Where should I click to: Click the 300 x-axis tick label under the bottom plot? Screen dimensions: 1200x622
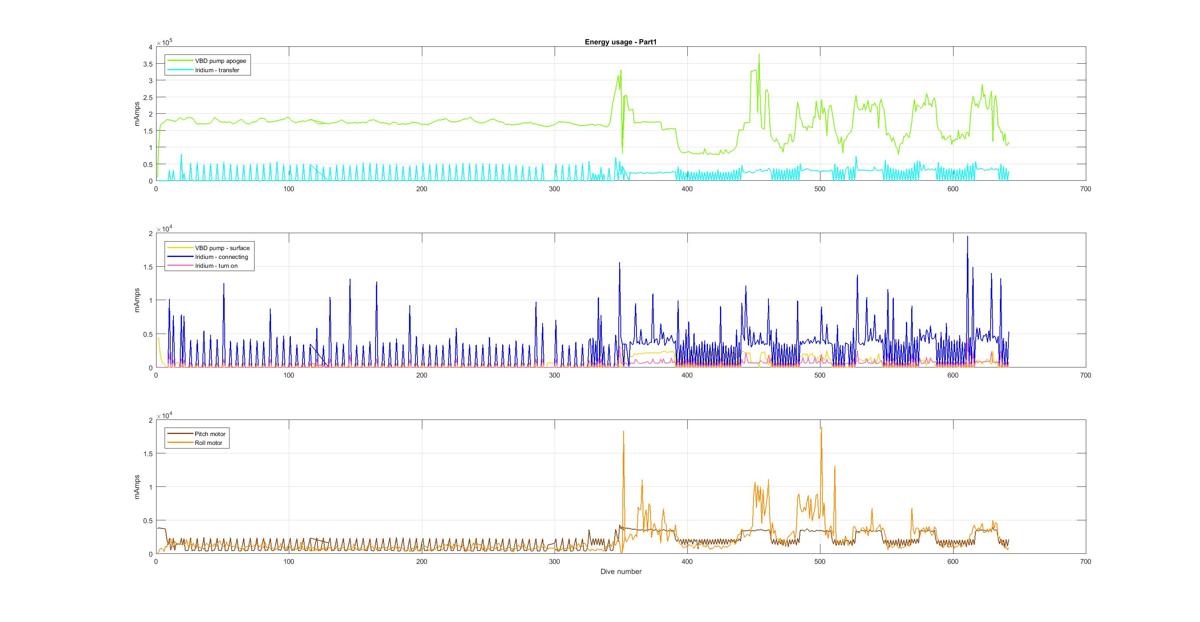pyautogui.click(x=554, y=562)
